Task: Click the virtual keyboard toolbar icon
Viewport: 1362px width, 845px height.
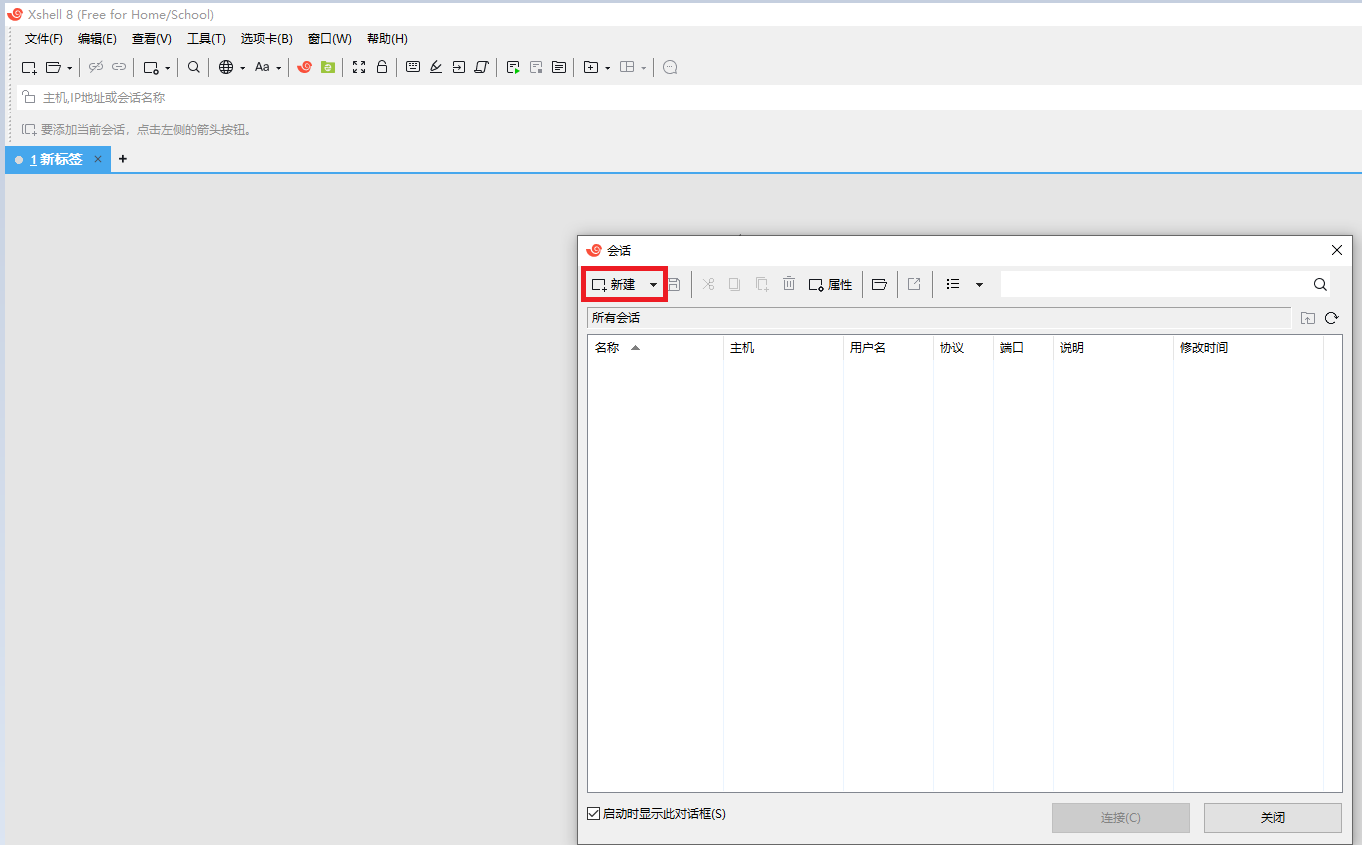Action: 413,67
